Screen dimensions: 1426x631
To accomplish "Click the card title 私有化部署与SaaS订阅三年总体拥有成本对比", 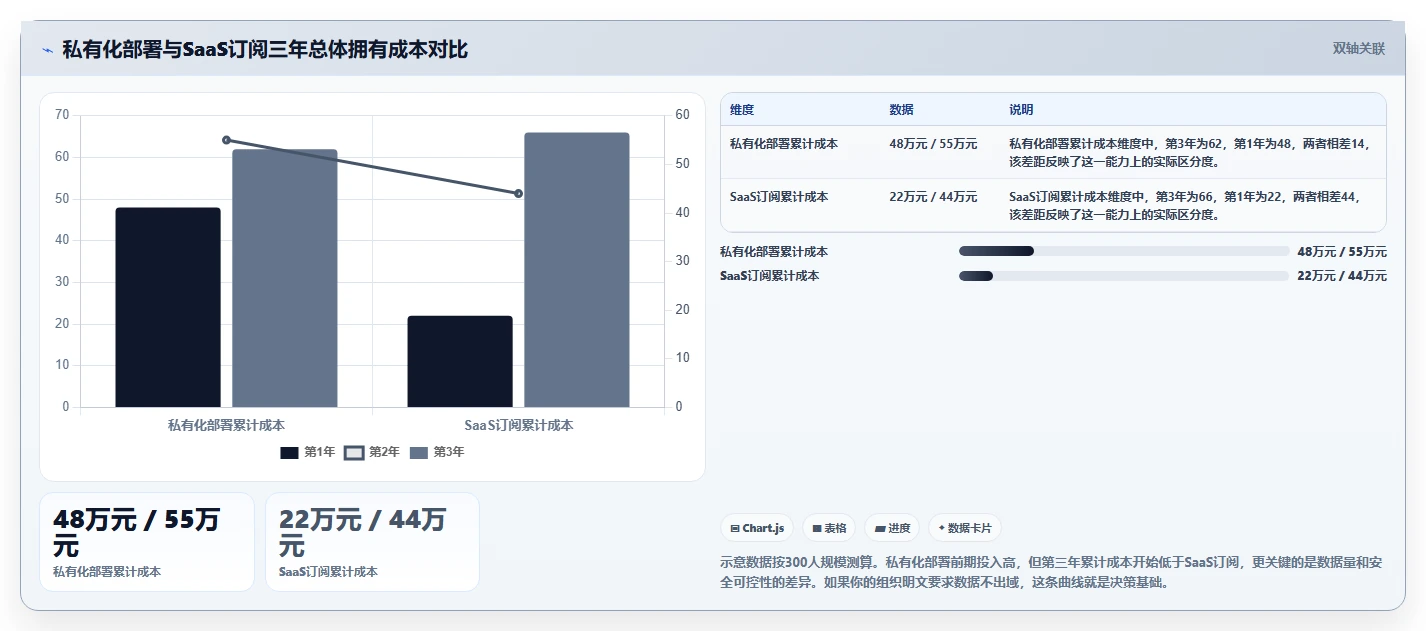I will pyautogui.click(x=265, y=50).
